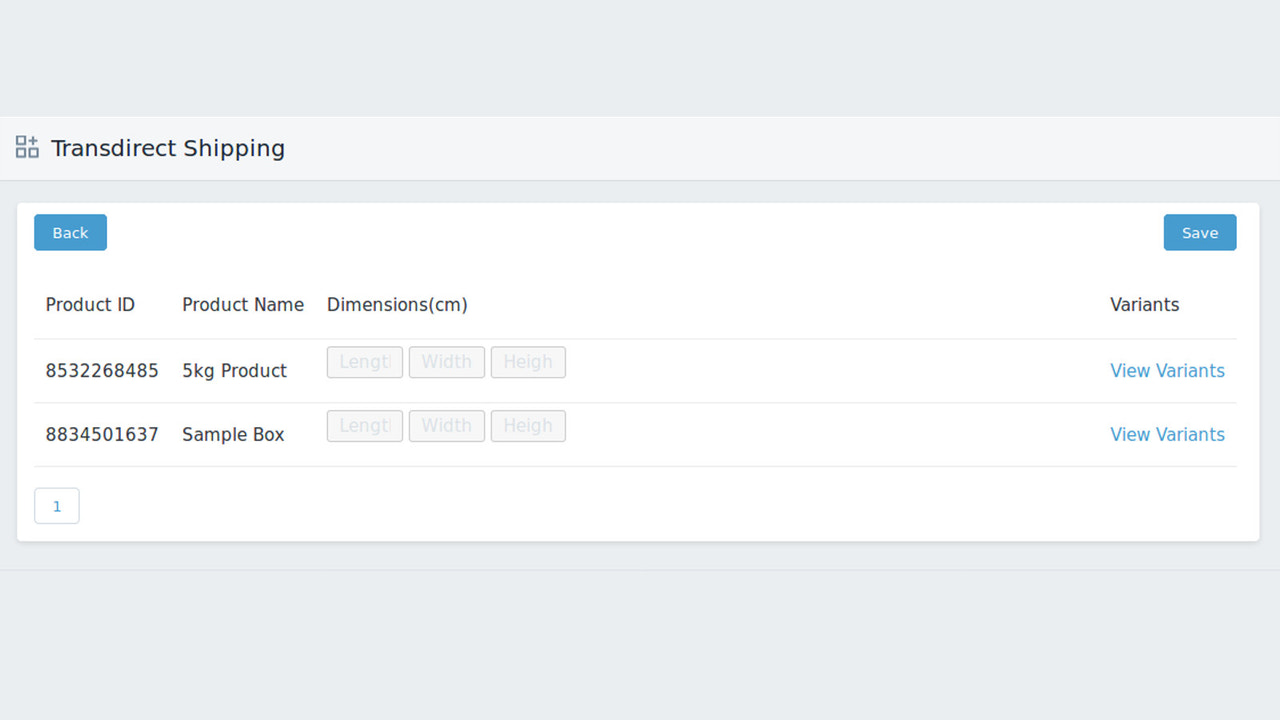Select product ID 8532268485

(x=102, y=370)
